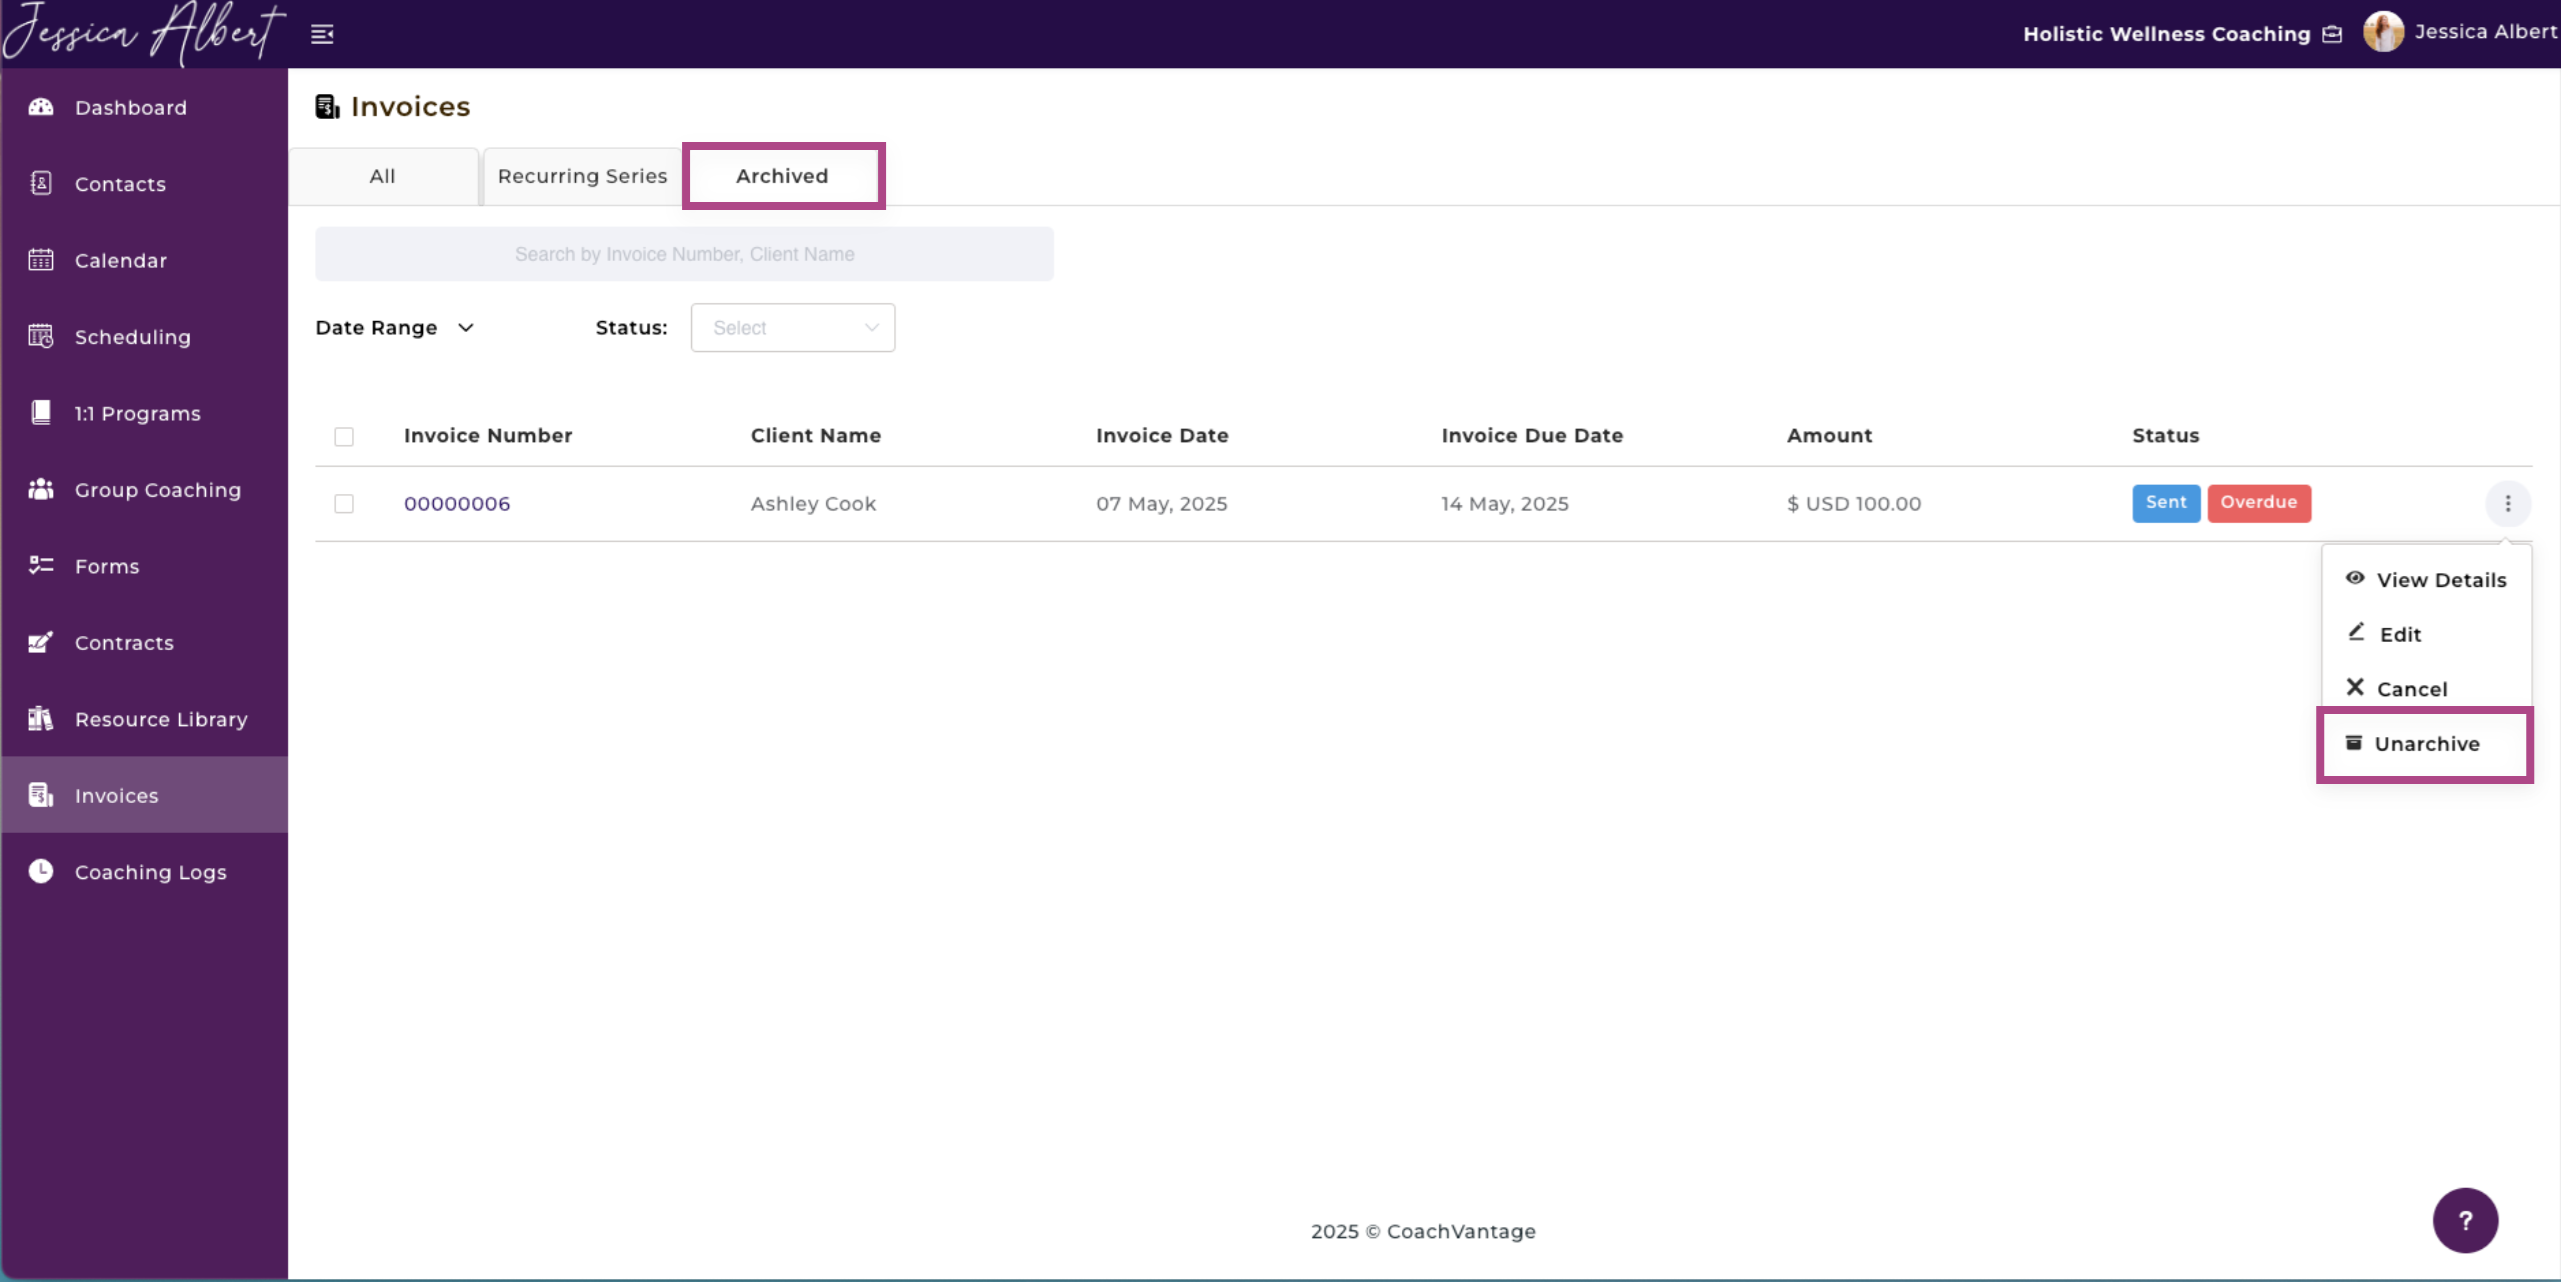Choose Unarchive from the context menu
The width and height of the screenshot is (2561, 1282).
coord(2426,744)
